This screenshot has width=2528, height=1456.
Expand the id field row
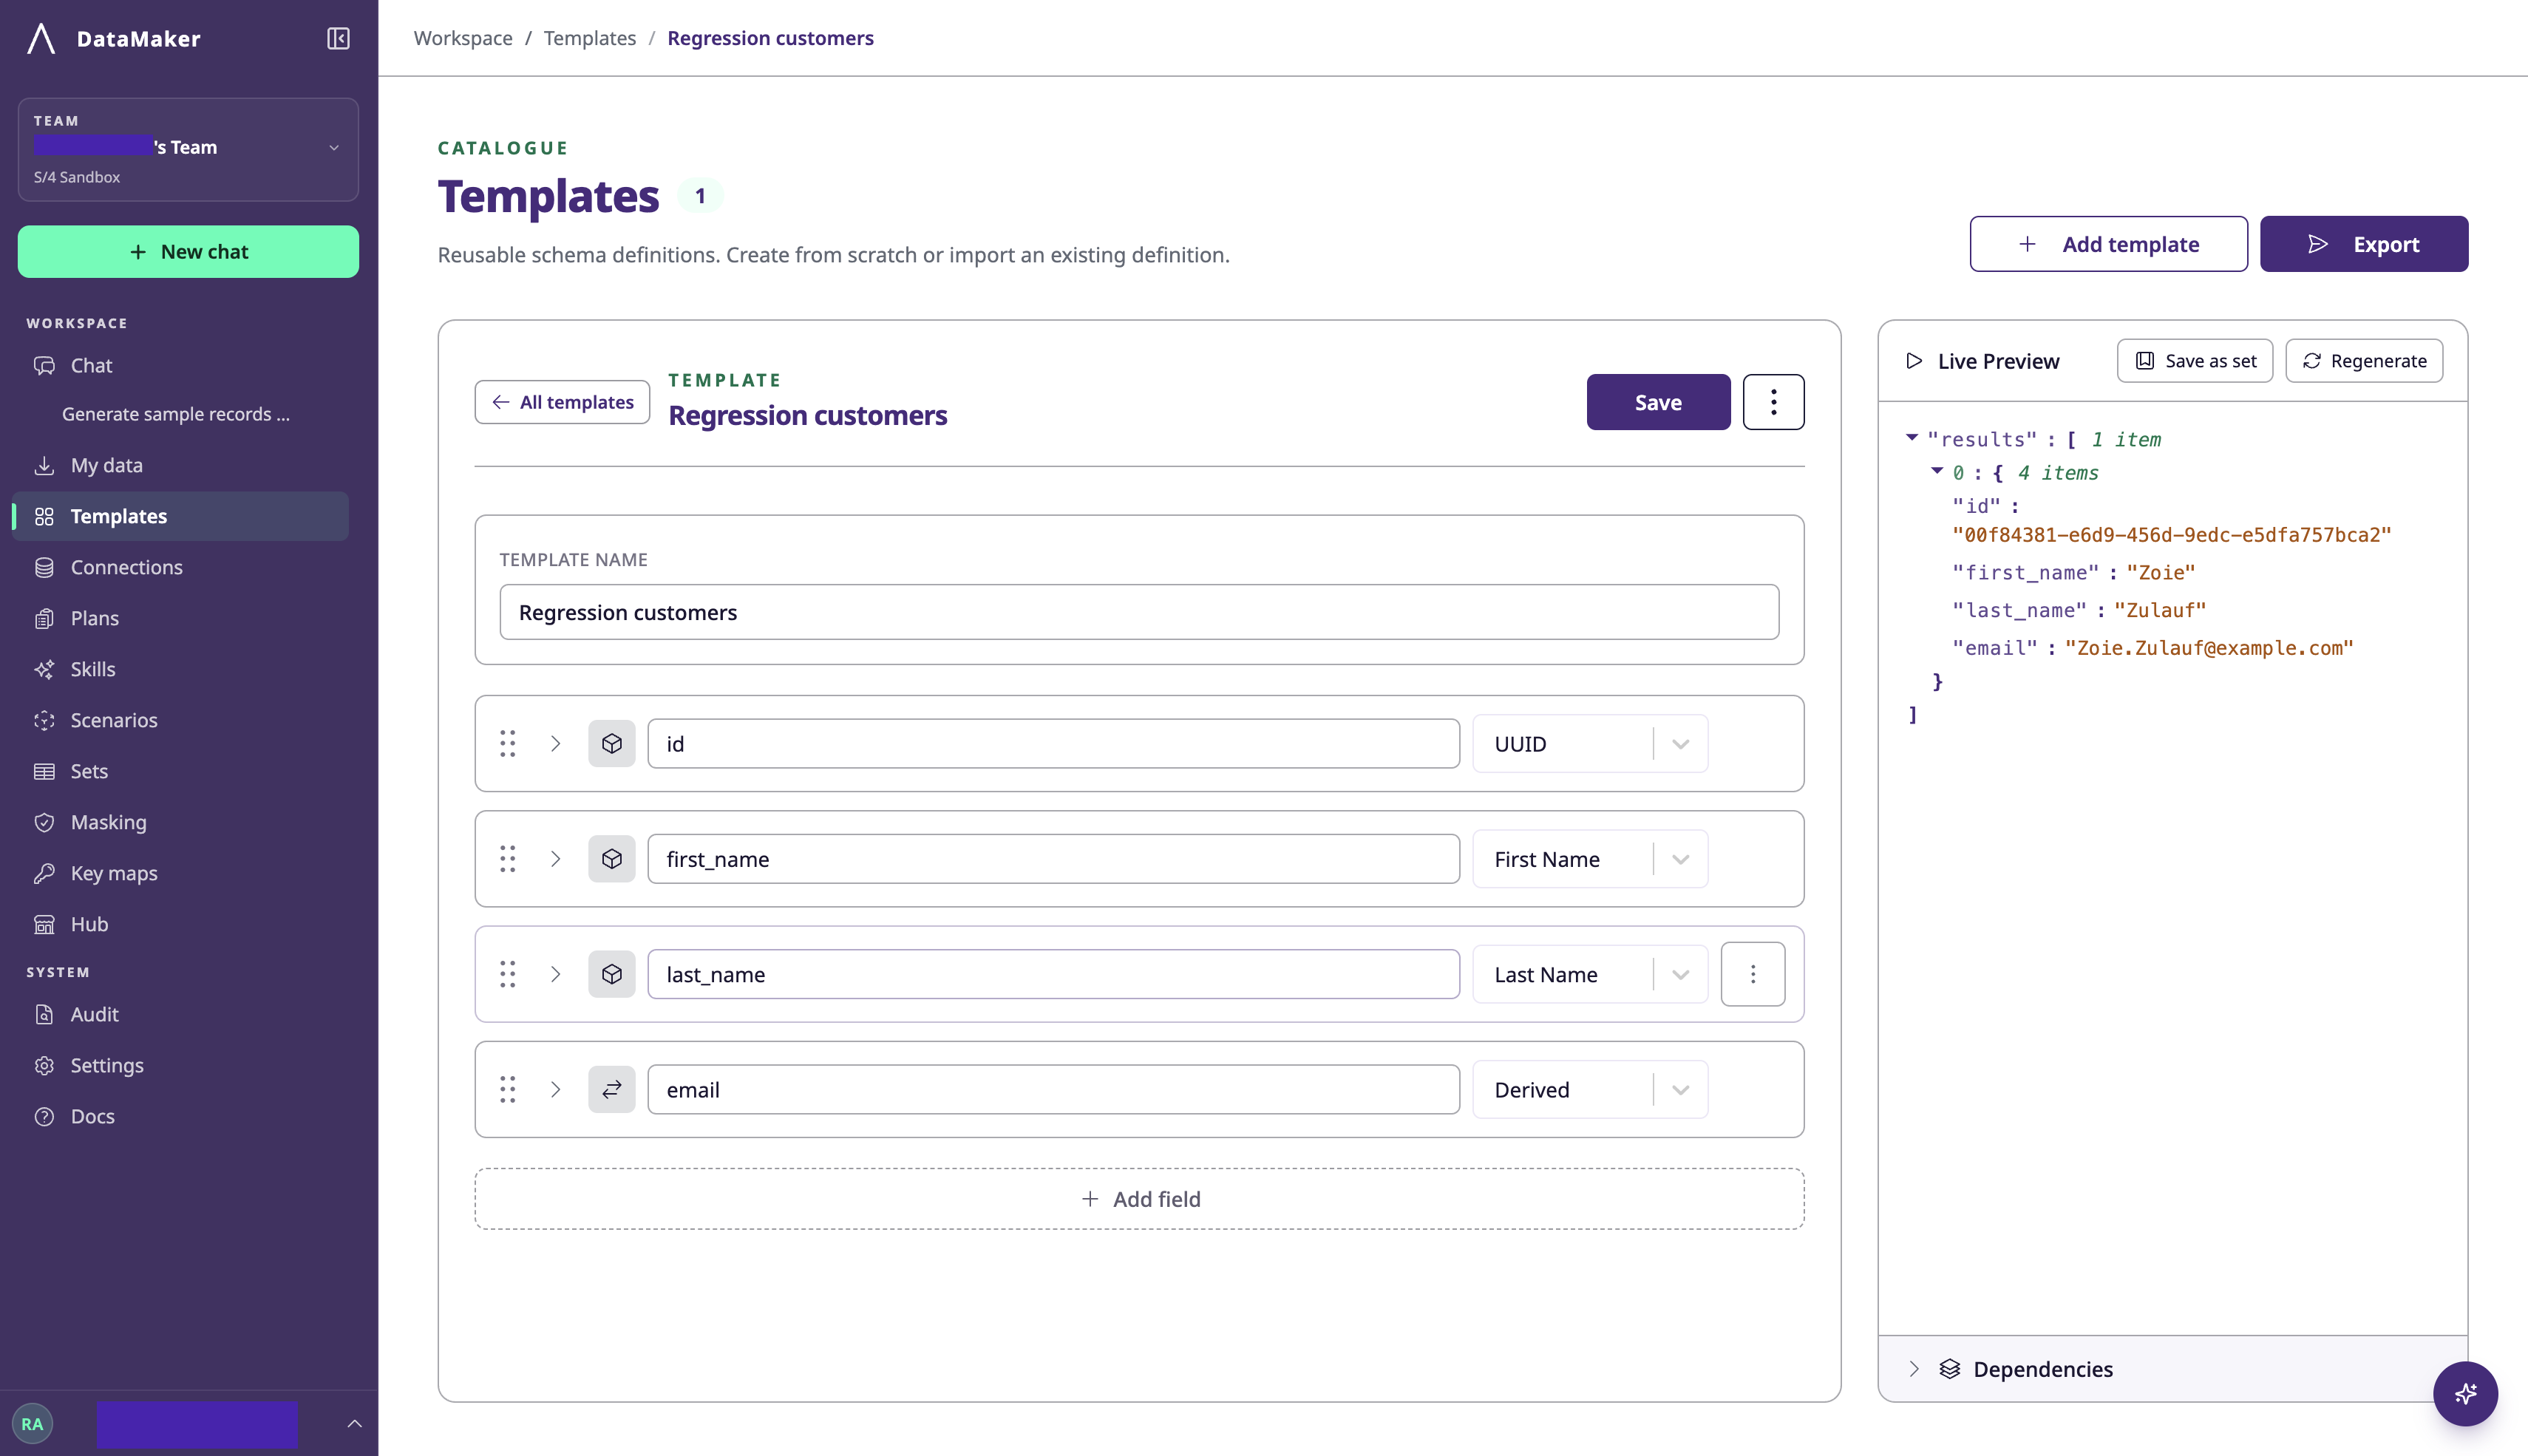(x=556, y=743)
